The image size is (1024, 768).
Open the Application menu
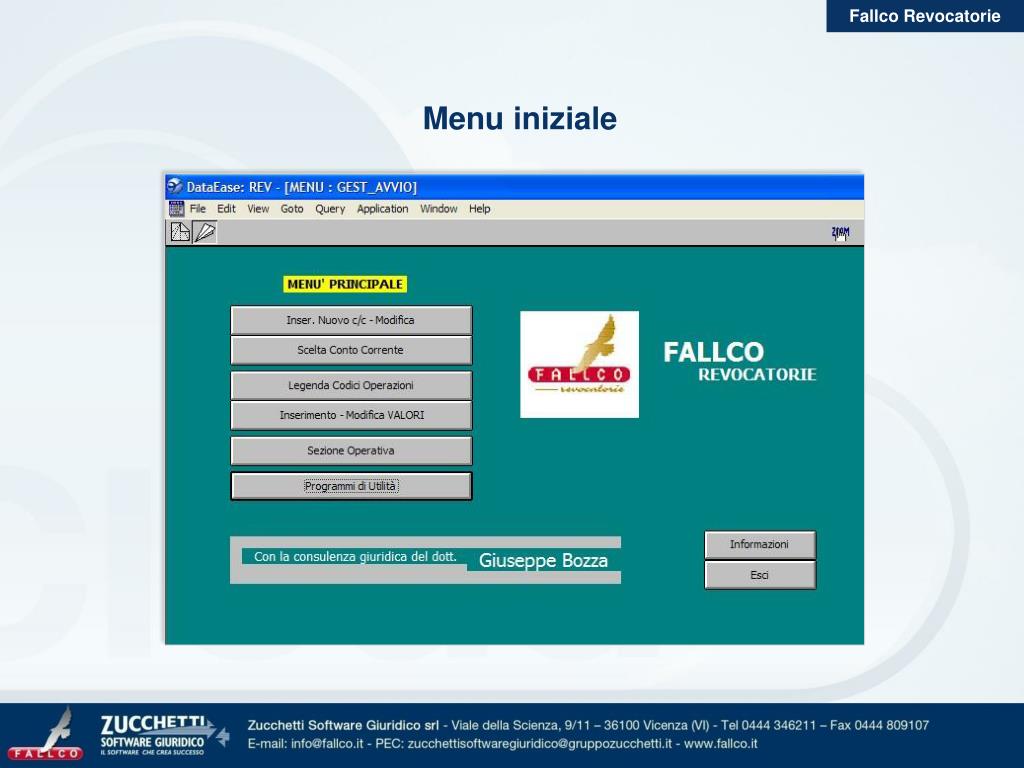[x=382, y=209]
